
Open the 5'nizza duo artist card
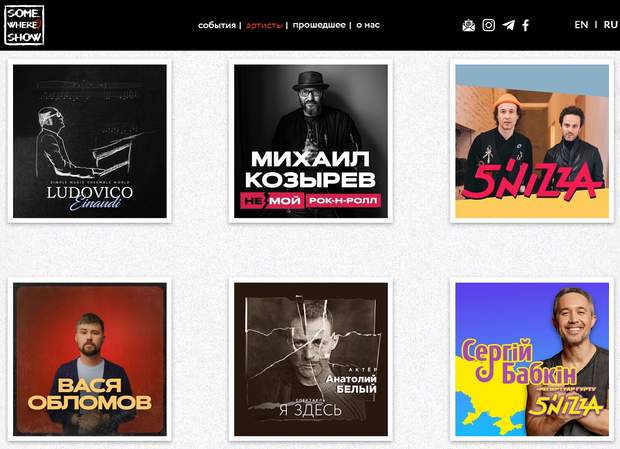[532, 141]
